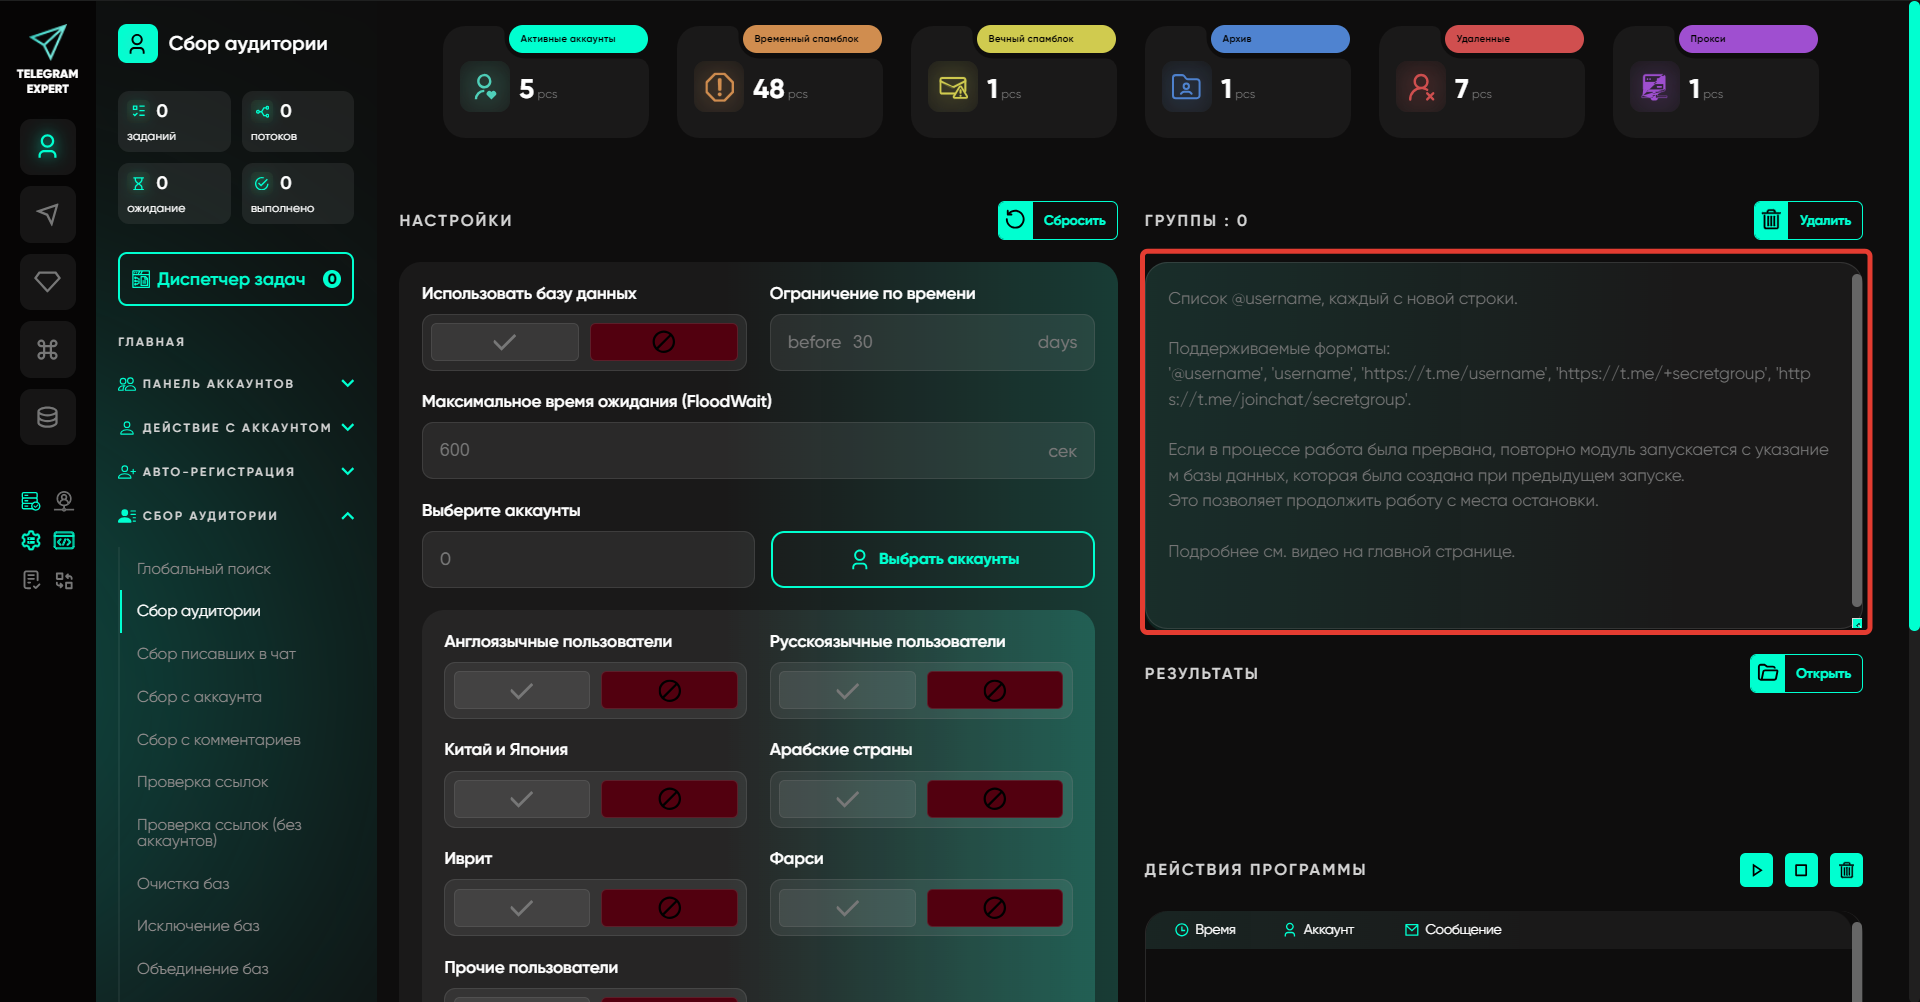Open Глобальный поиск menu item
The image size is (1920, 1002).
(x=204, y=569)
